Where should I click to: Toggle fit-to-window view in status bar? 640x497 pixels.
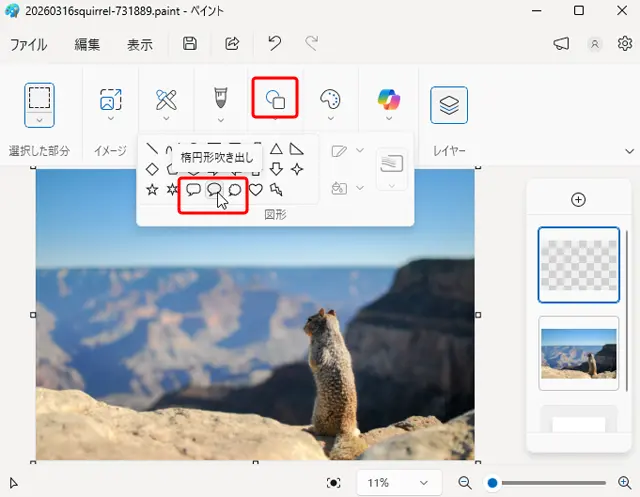[x=334, y=483]
